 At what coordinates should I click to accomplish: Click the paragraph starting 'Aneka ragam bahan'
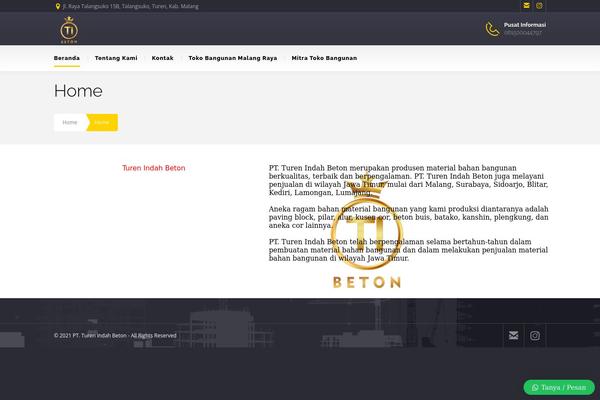coord(408,217)
